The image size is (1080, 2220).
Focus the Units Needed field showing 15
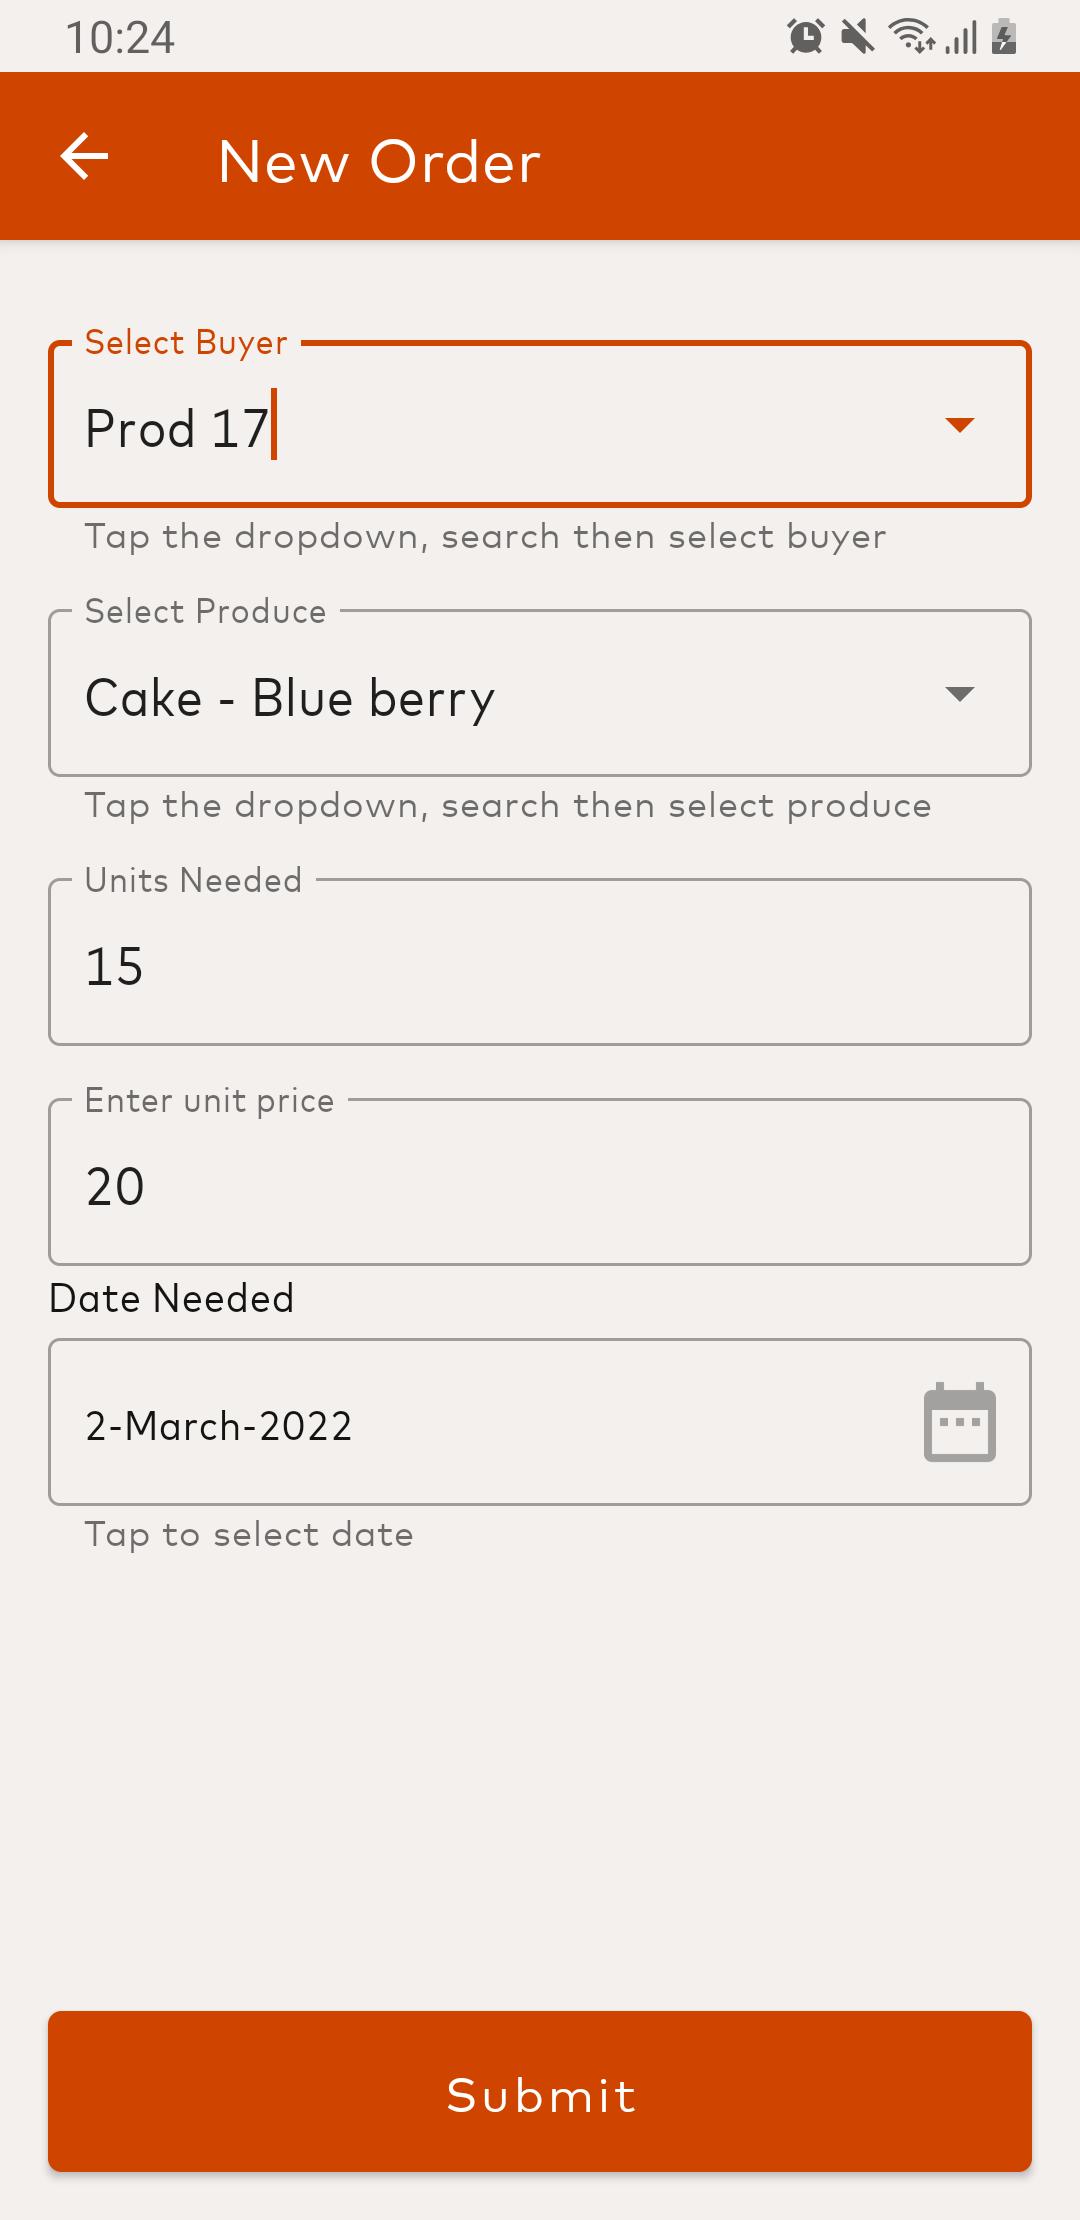click(540, 962)
